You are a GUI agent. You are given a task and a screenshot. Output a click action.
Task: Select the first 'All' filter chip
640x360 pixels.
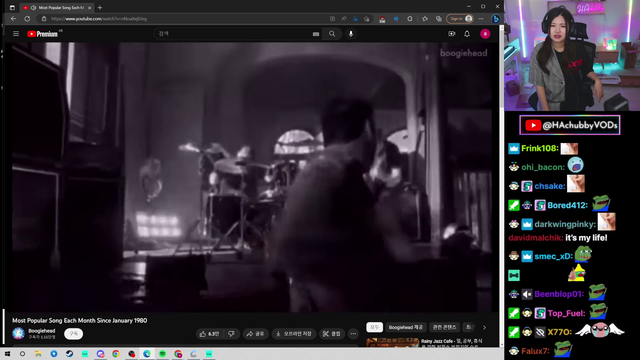click(374, 327)
